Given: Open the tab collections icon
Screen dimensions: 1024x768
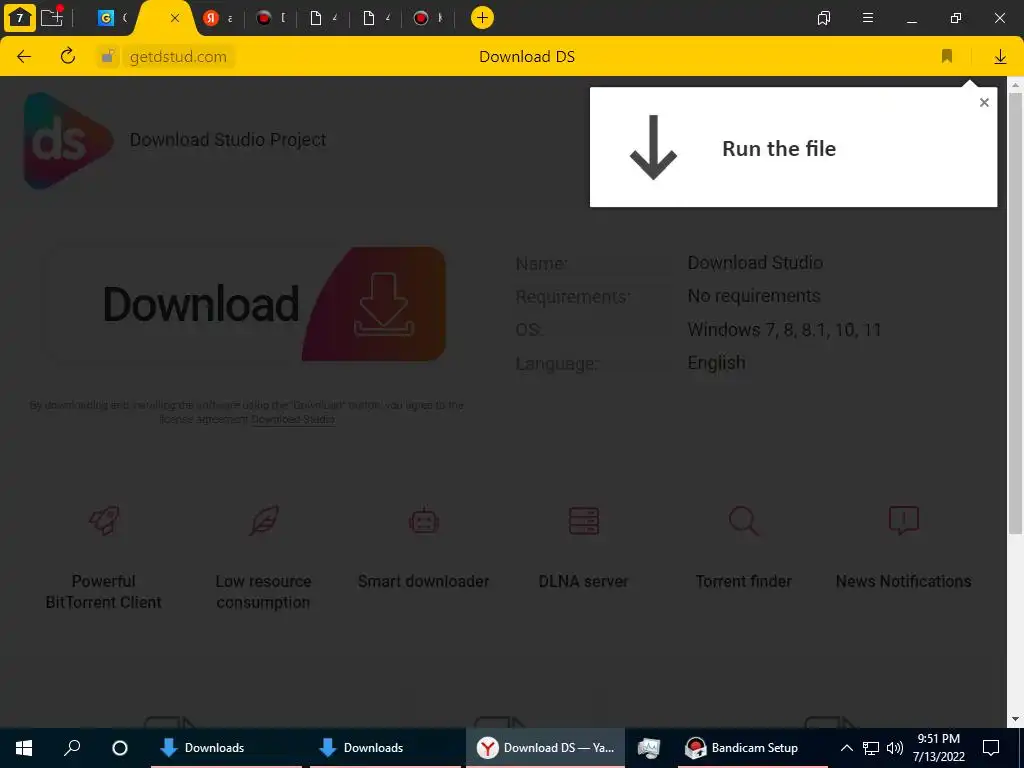Looking at the screenshot, I should point(824,18).
